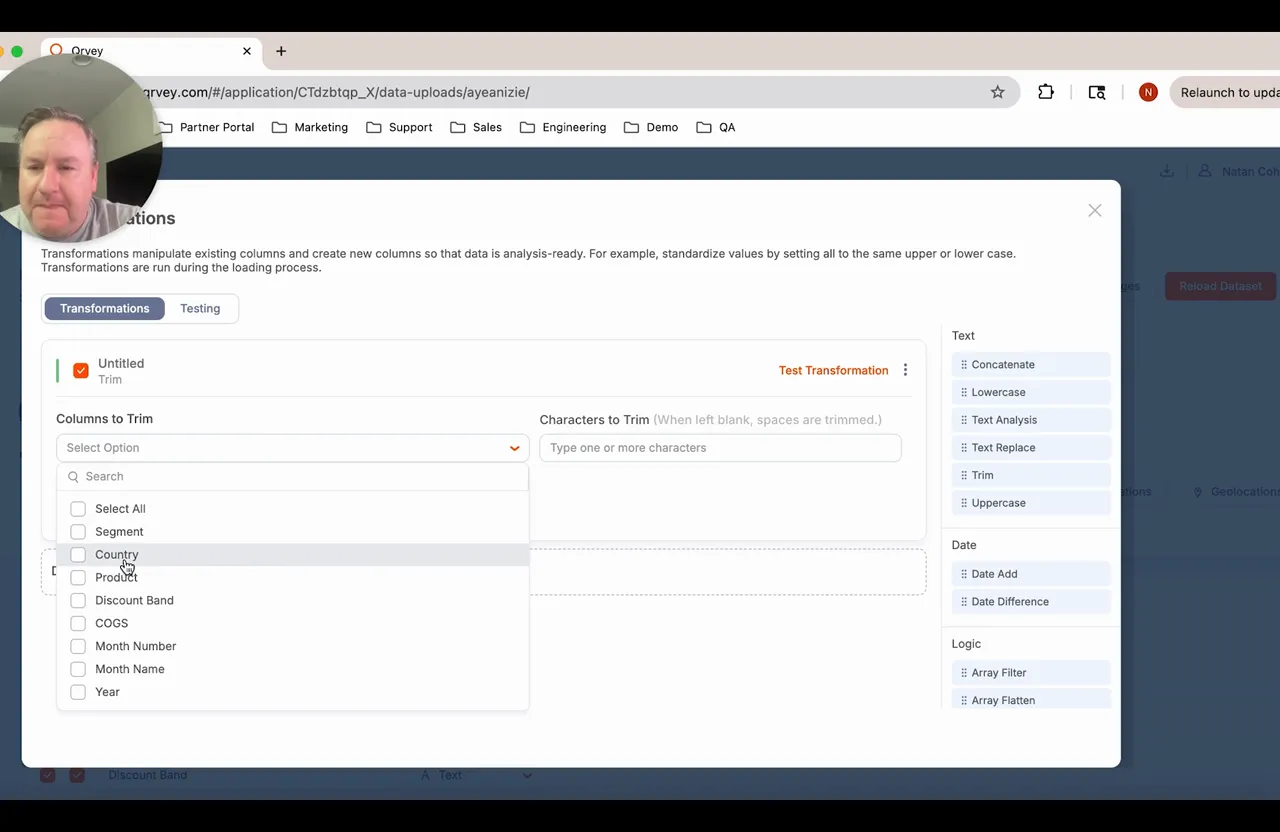
Task: Click the download icon above Reload Dataset
Action: 1166,171
